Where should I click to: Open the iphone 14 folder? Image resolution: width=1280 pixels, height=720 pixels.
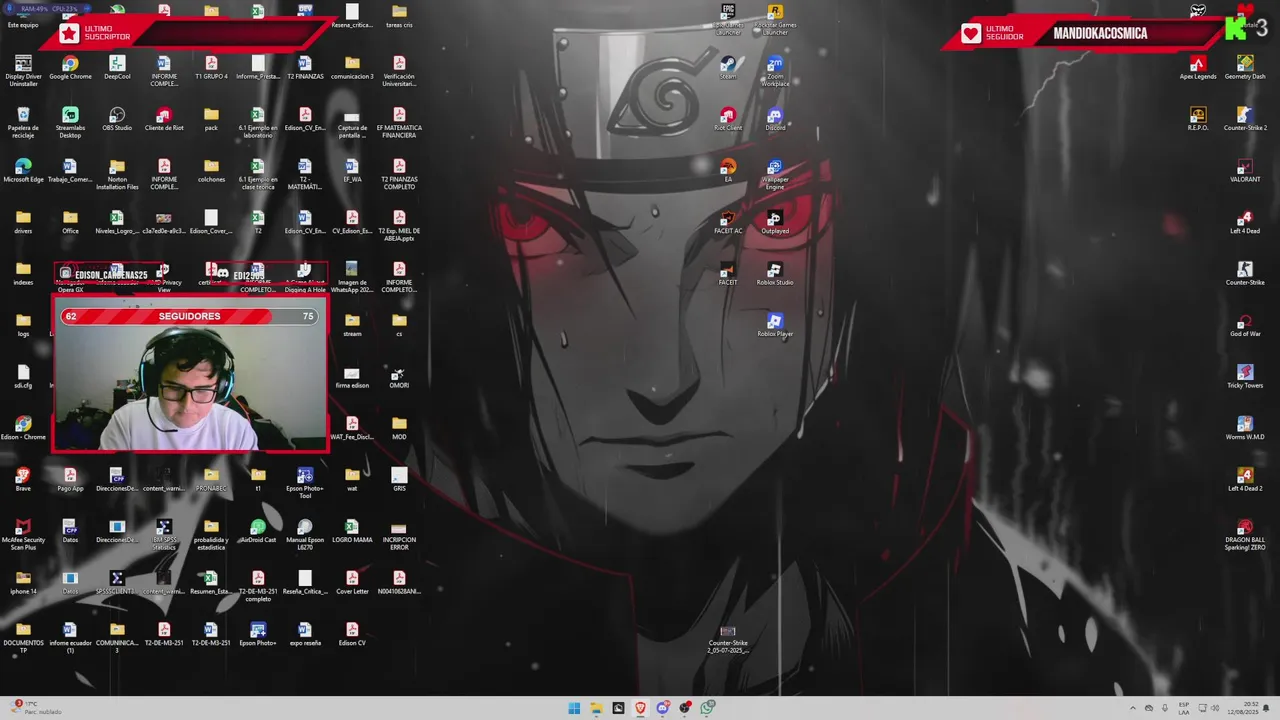pyautogui.click(x=23, y=583)
